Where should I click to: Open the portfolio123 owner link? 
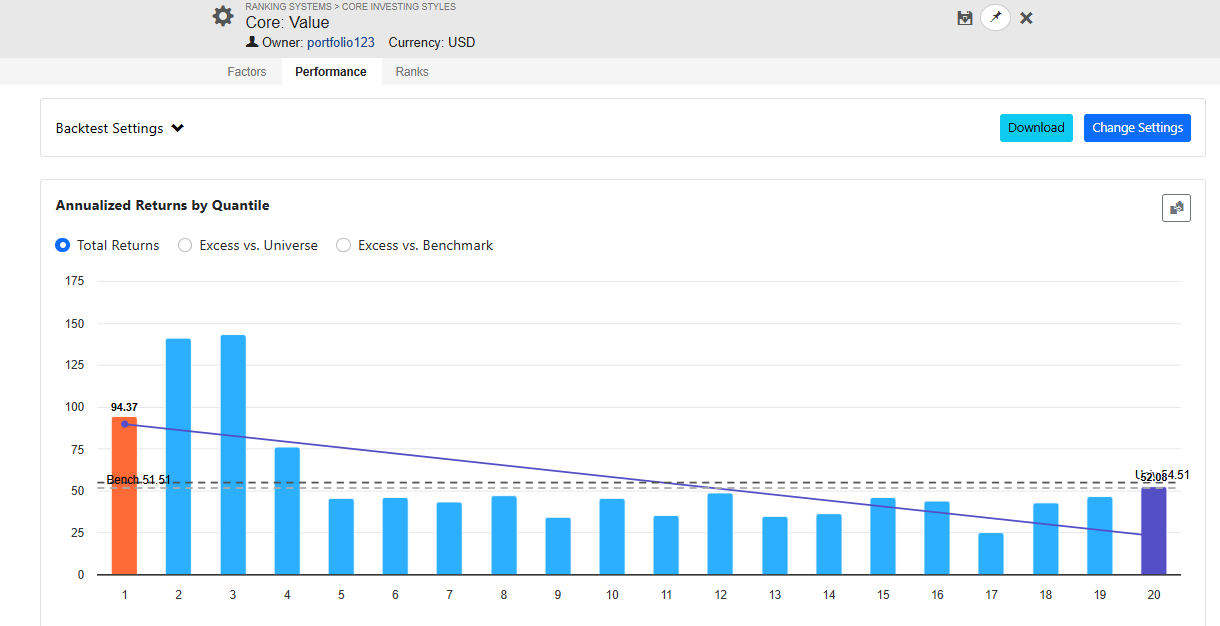pos(341,43)
